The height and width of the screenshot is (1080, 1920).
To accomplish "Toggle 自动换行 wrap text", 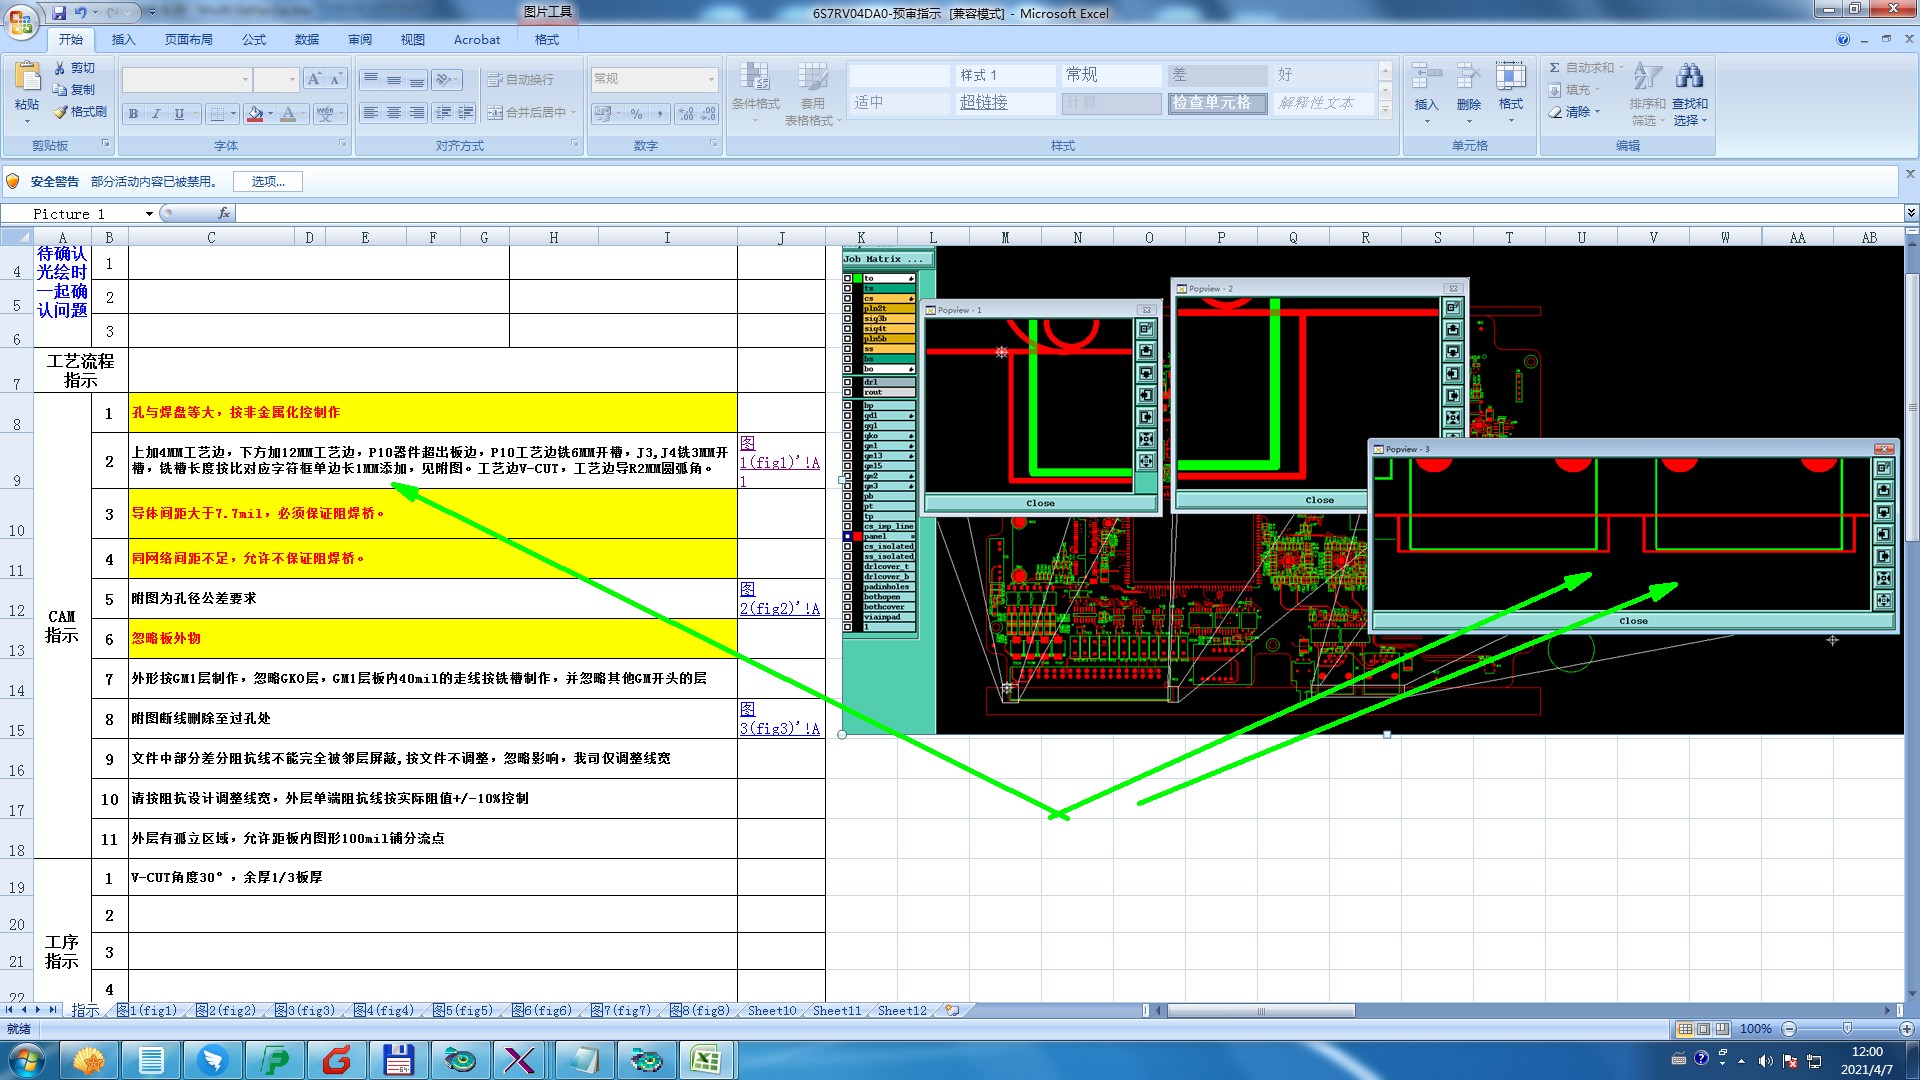I will click(x=520, y=79).
